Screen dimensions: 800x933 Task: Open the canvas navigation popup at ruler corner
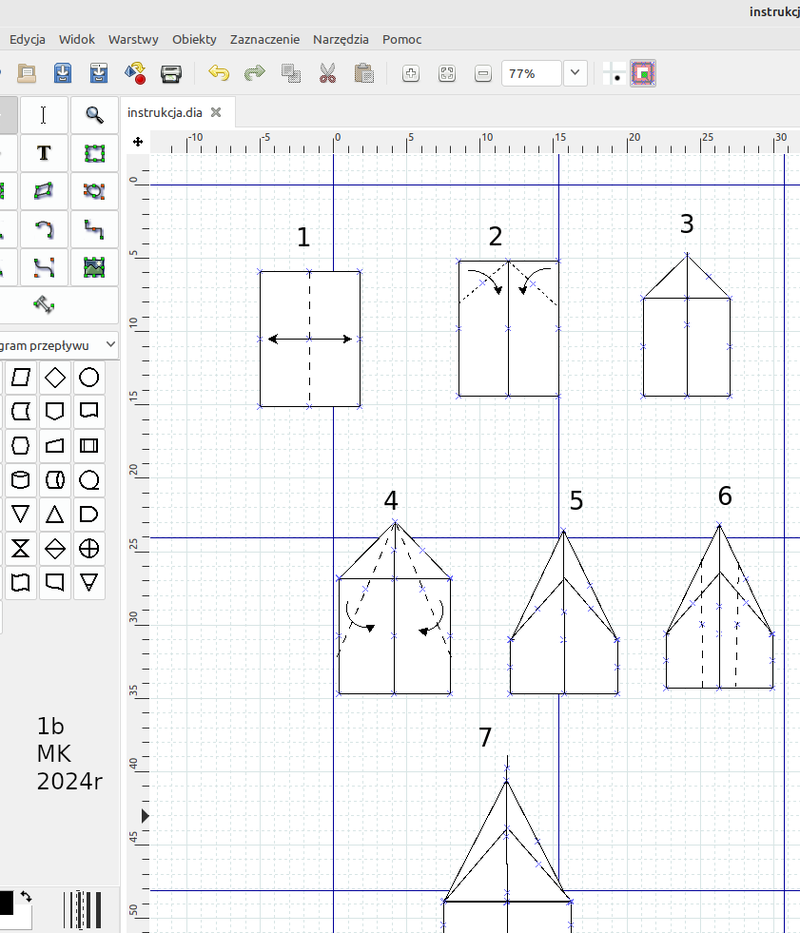(x=137, y=143)
